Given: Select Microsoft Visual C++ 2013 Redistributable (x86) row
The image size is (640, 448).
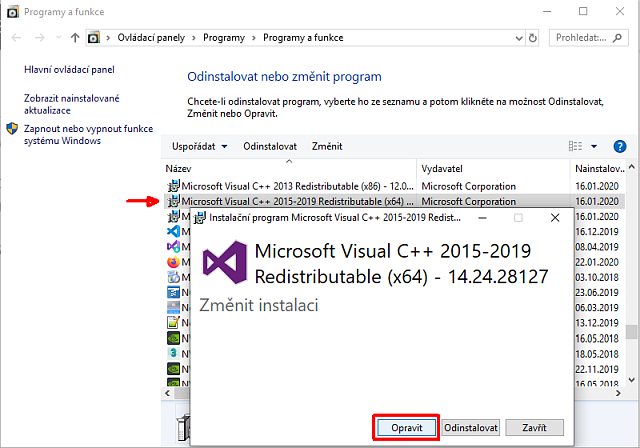Looking at the screenshot, I should [394, 186].
